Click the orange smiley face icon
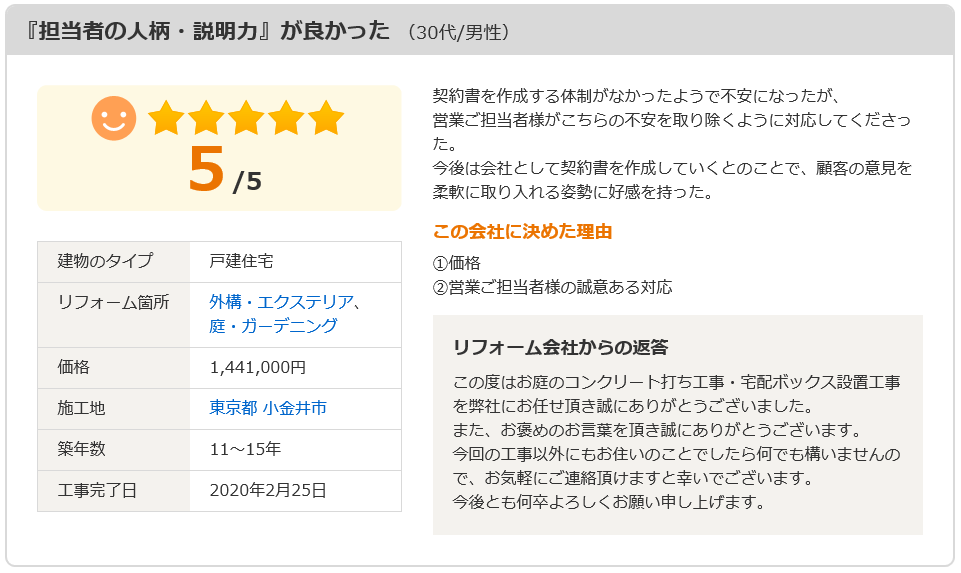Viewport: 961px width, 573px height. 114,118
